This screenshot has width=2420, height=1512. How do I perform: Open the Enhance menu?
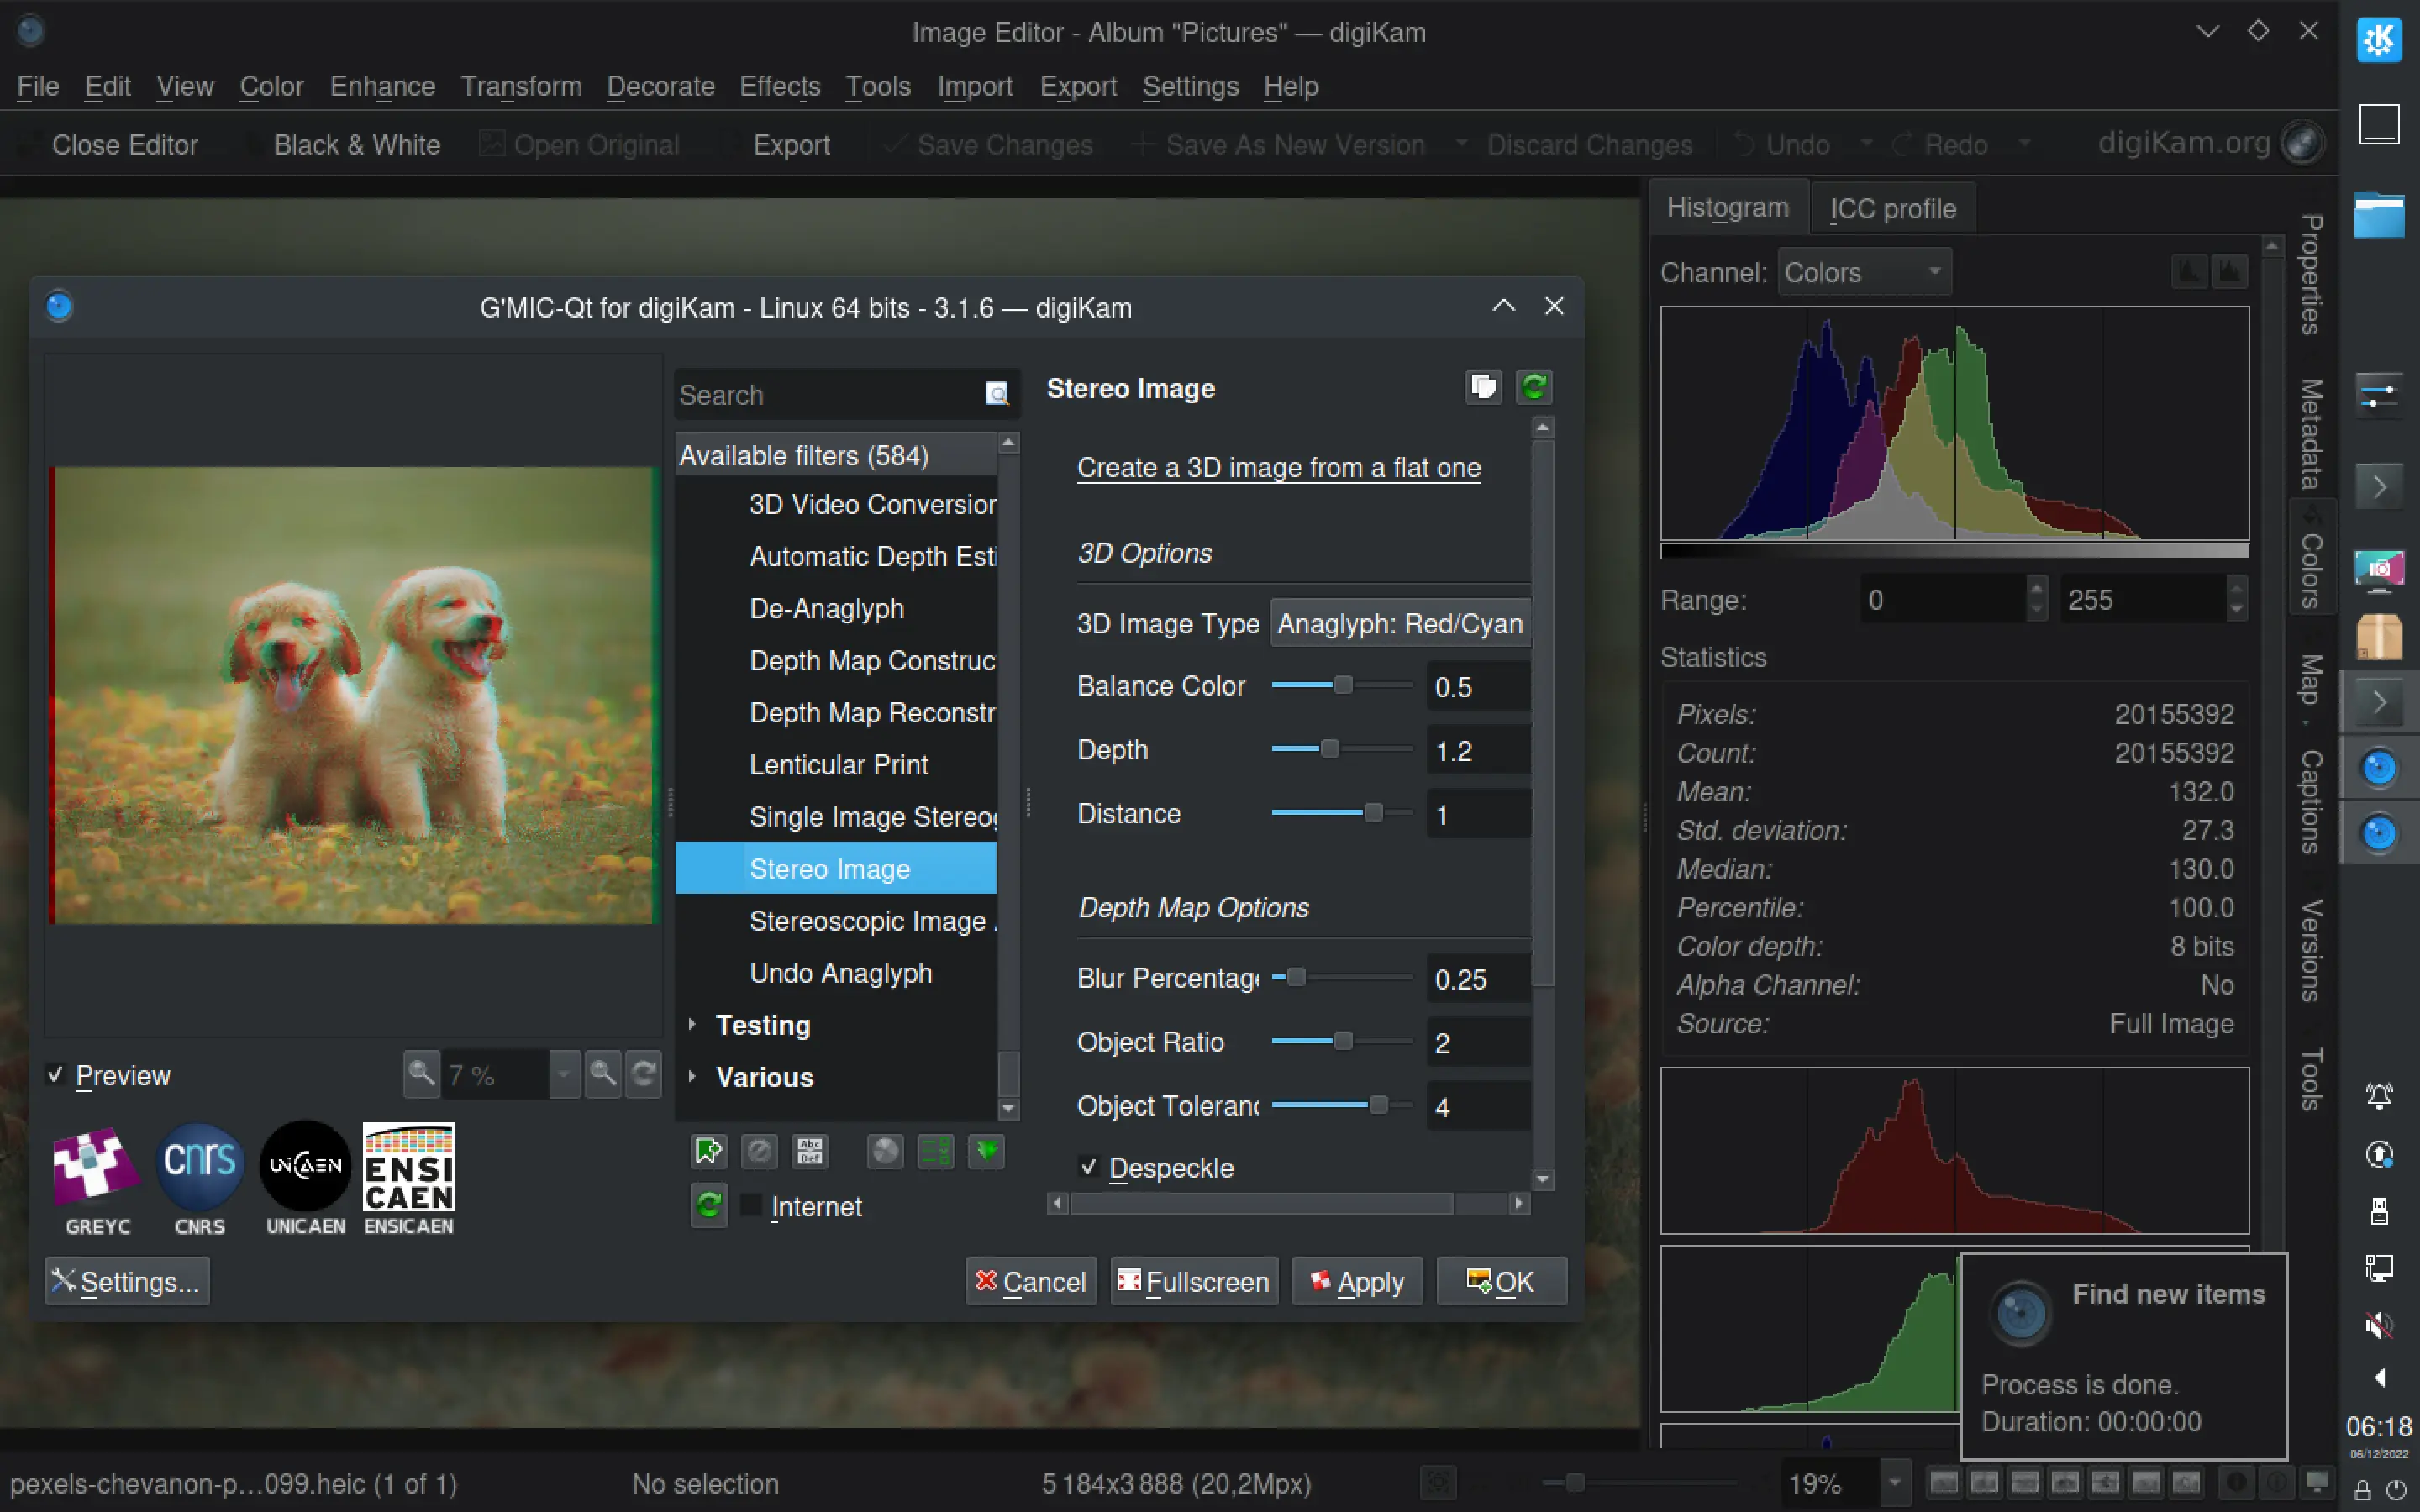[x=382, y=87]
